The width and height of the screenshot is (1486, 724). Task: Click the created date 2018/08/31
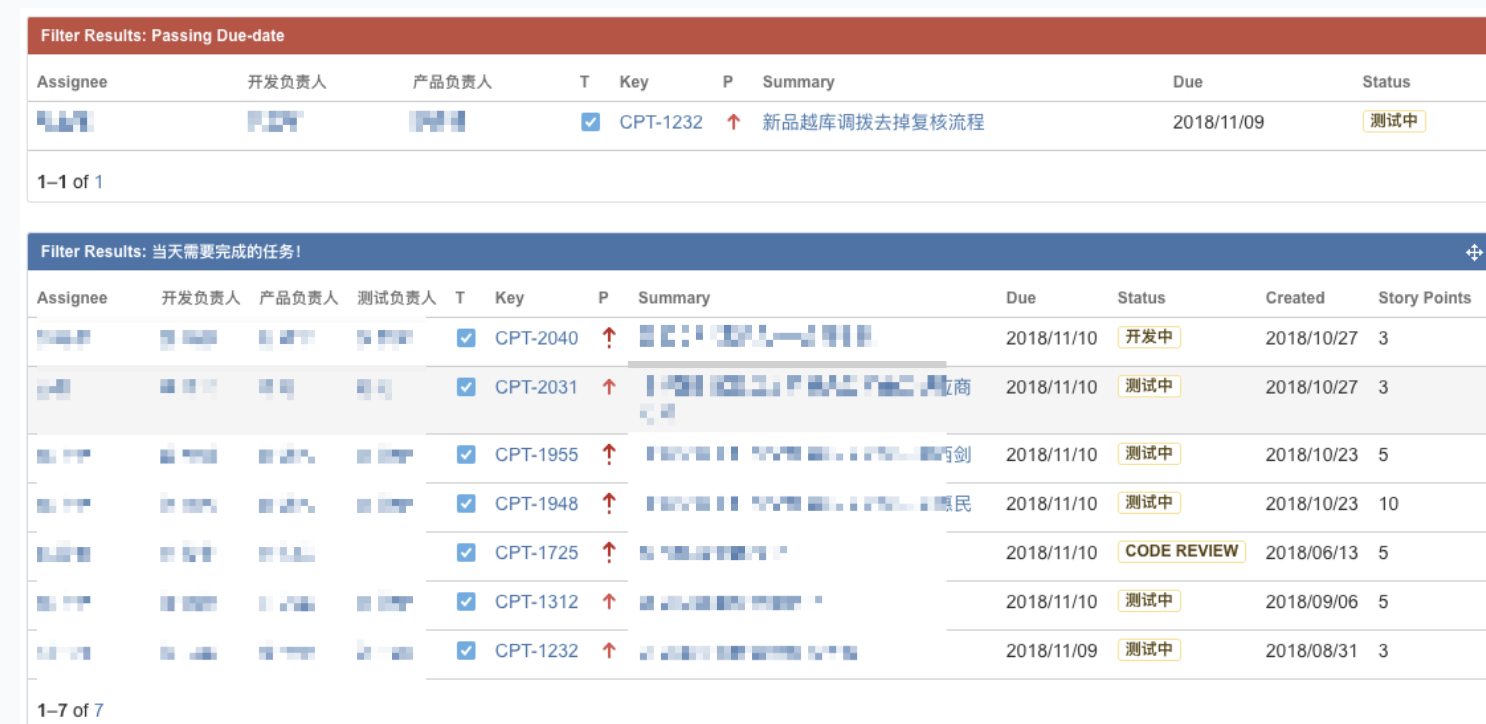(x=1312, y=650)
